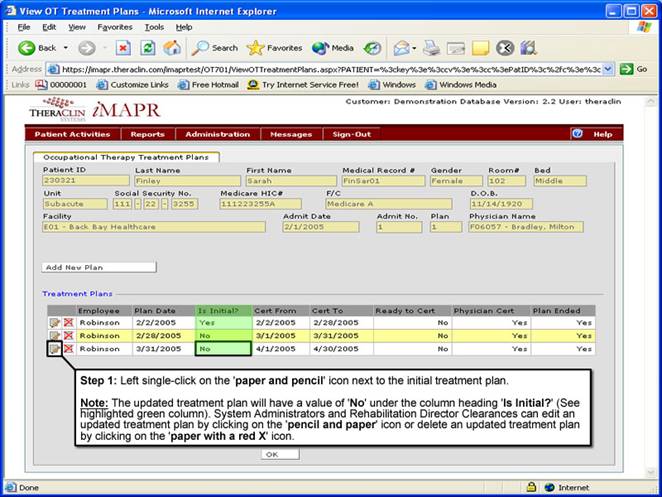Click the browser Stop icon
The width and height of the screenshot is (662, 497).
click(123, 47)
